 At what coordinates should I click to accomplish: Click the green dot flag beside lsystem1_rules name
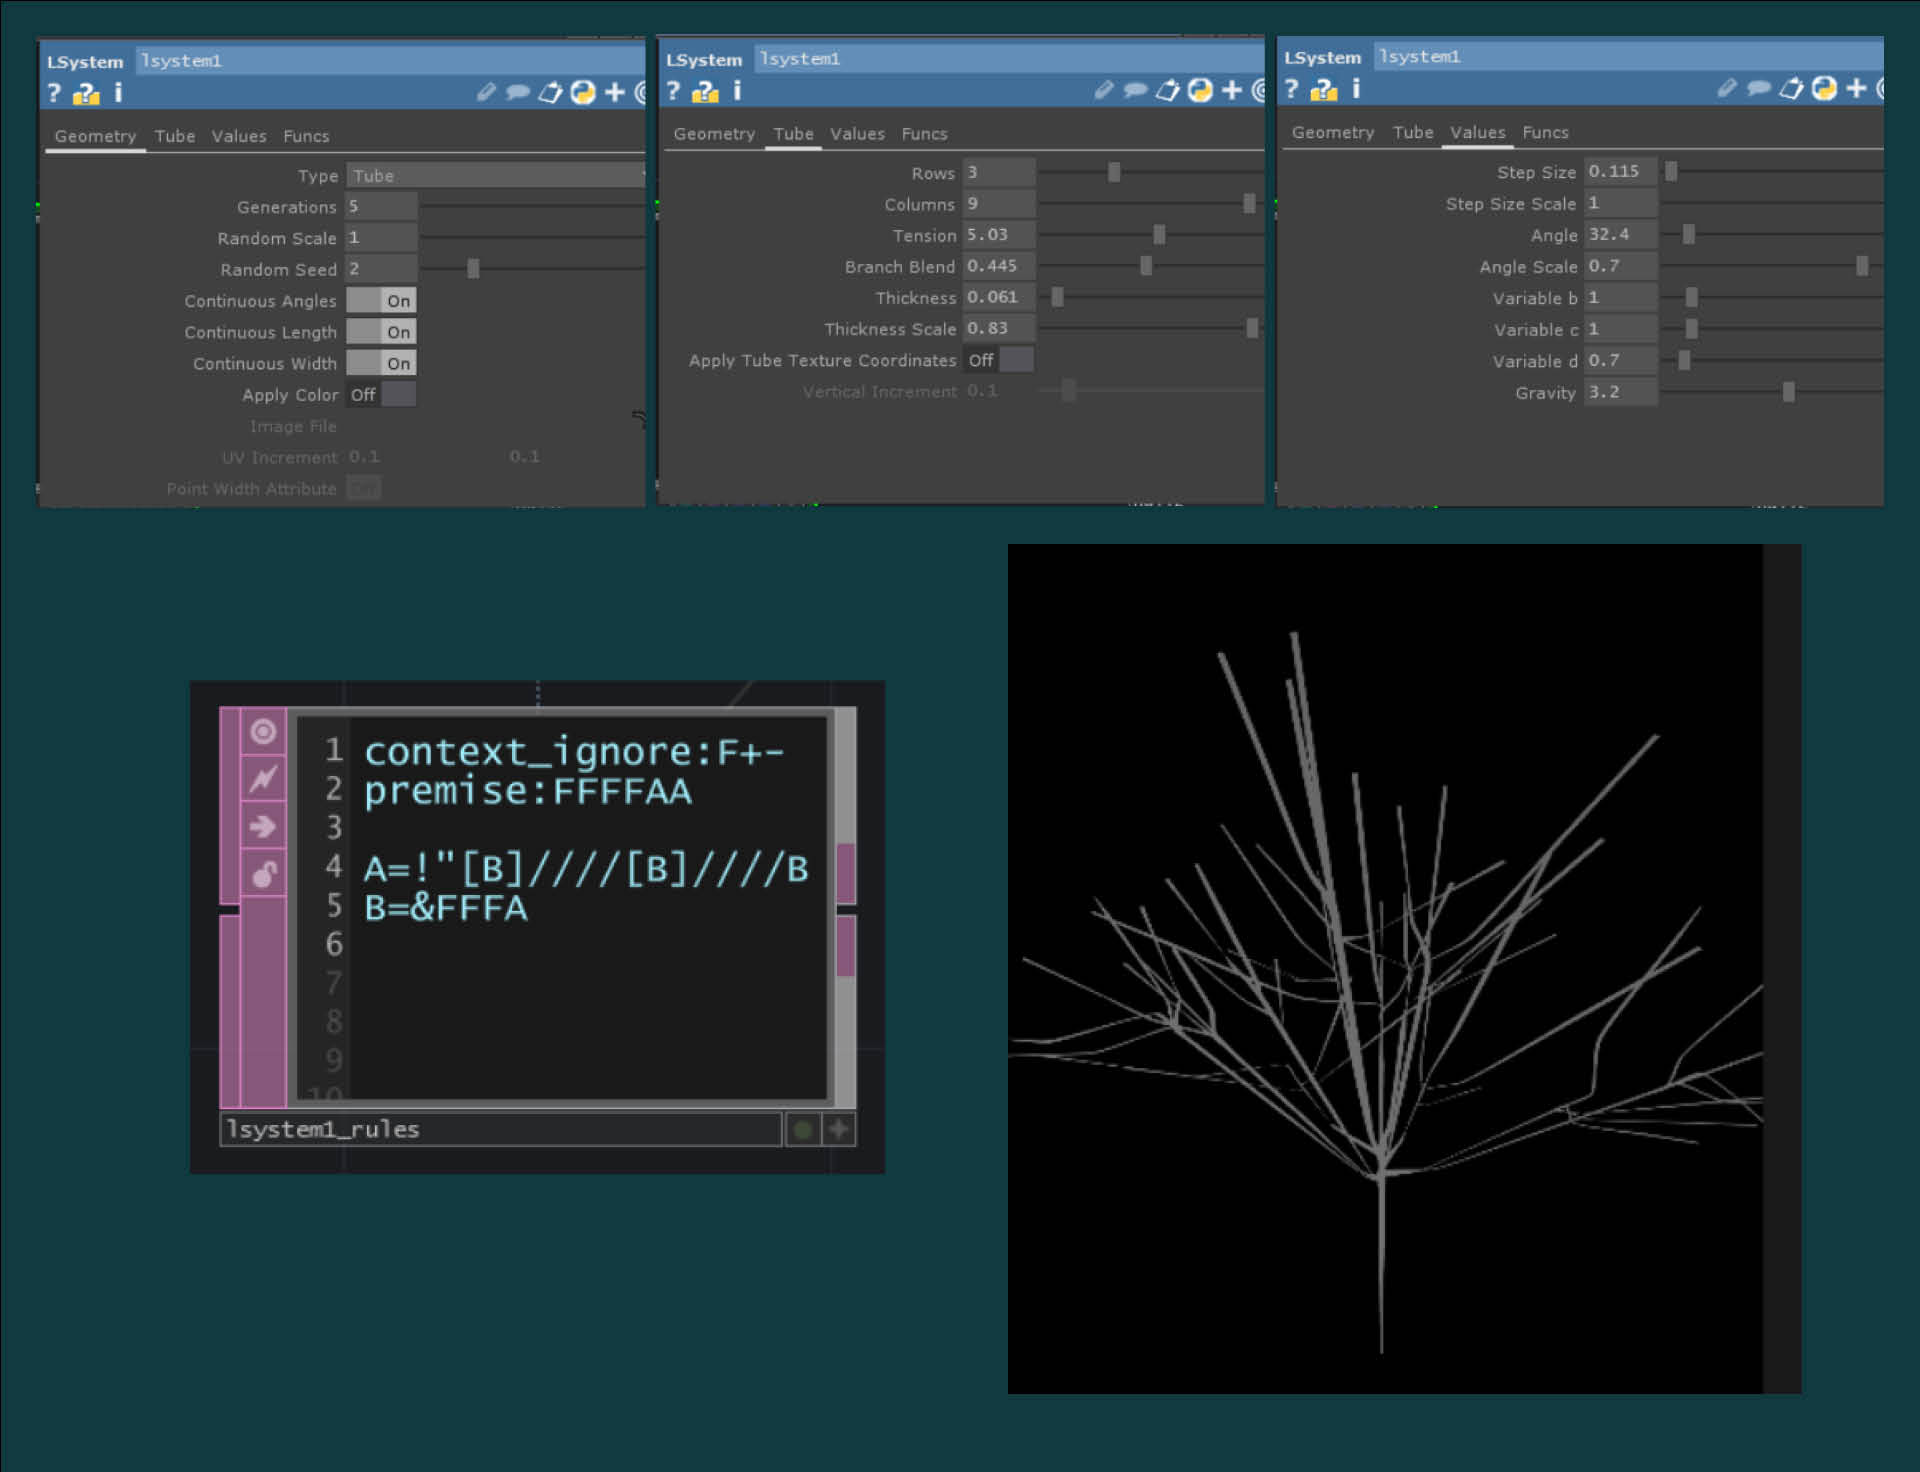(x=802, y=1130)
